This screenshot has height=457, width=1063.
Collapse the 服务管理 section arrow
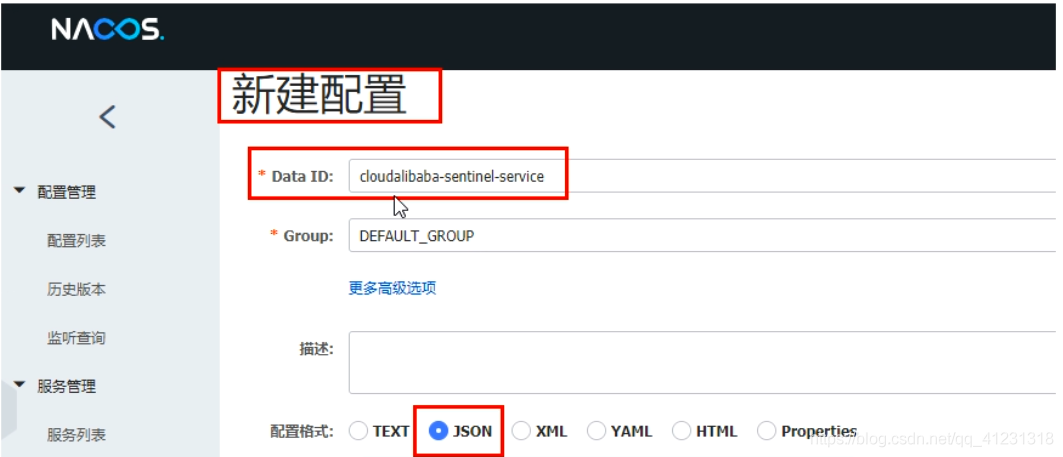pyautogui.click(x=19, y=386)
